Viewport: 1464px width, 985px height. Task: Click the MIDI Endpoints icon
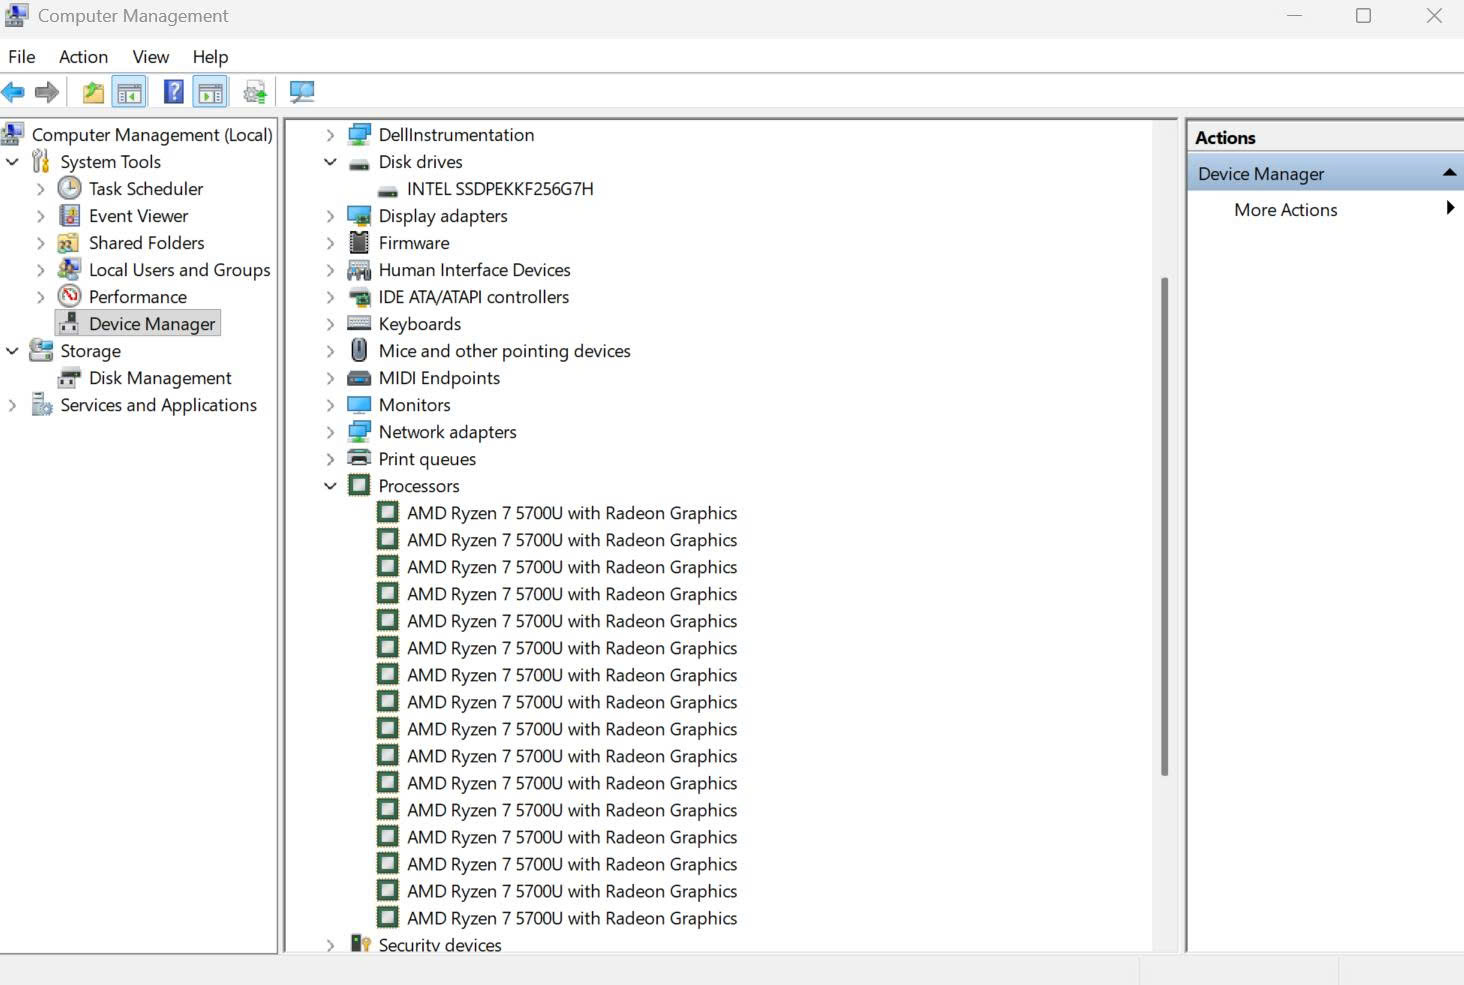click(x=359, y=378)
